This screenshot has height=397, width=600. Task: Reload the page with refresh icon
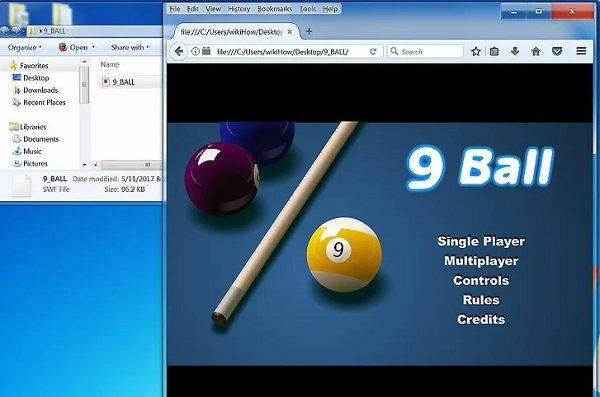[x=373, y=51]
